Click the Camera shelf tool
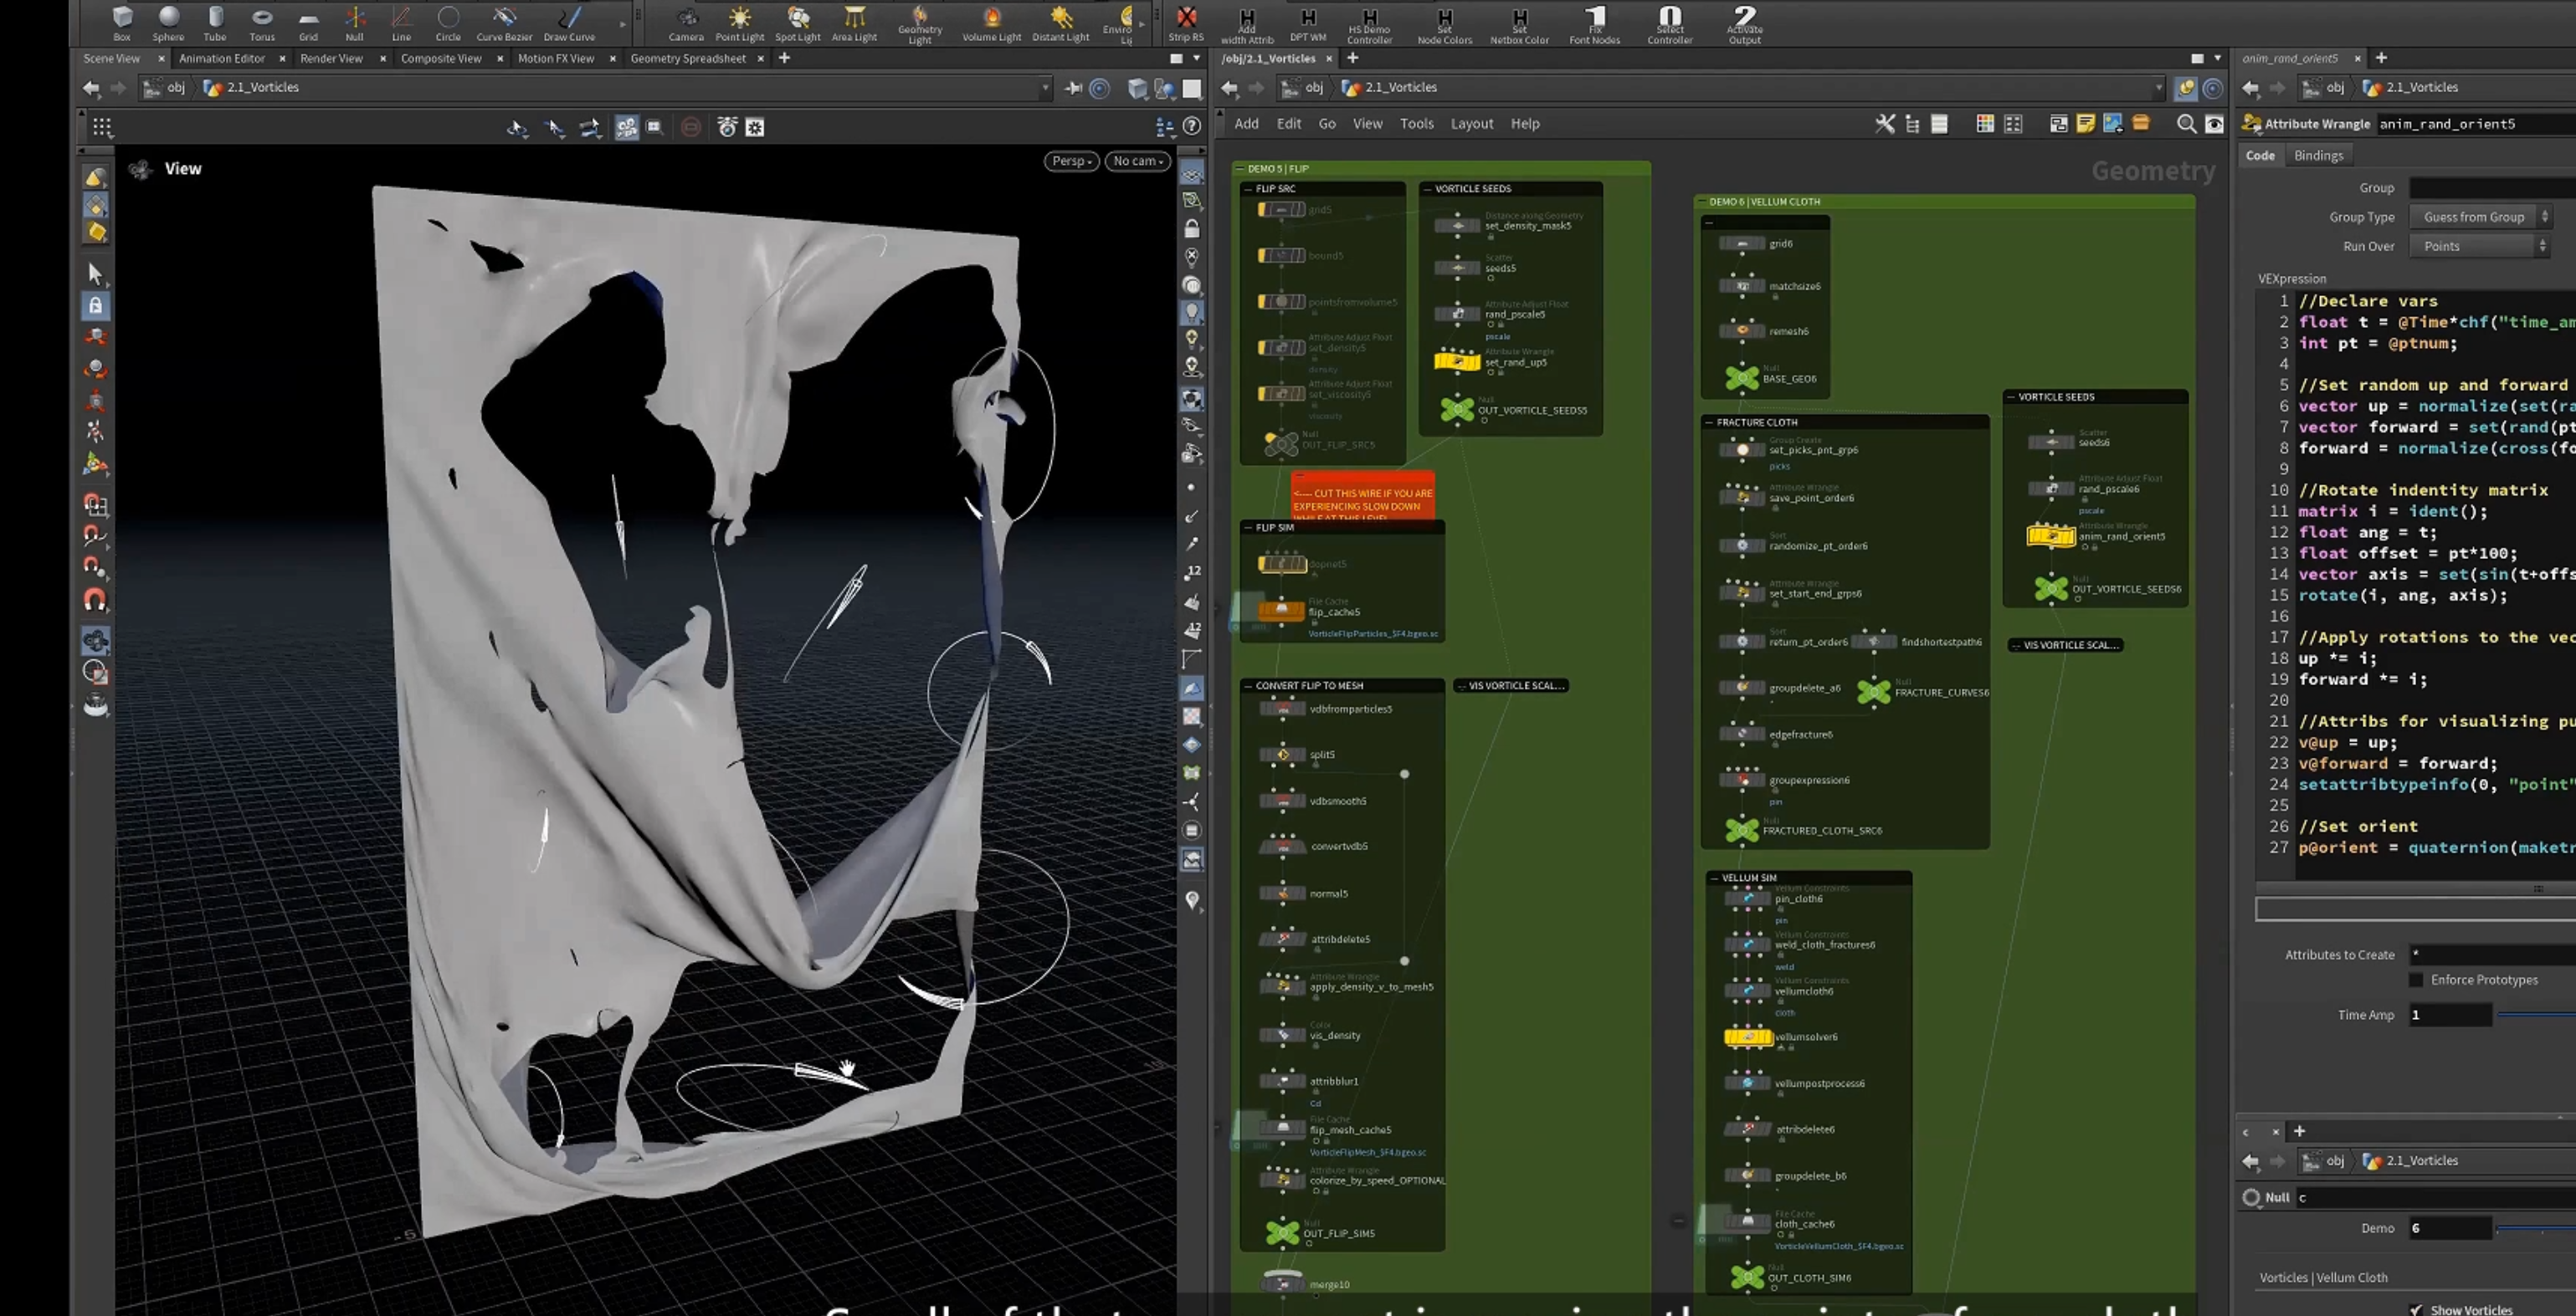The image size is (2576, 1316). click(686, 23)
